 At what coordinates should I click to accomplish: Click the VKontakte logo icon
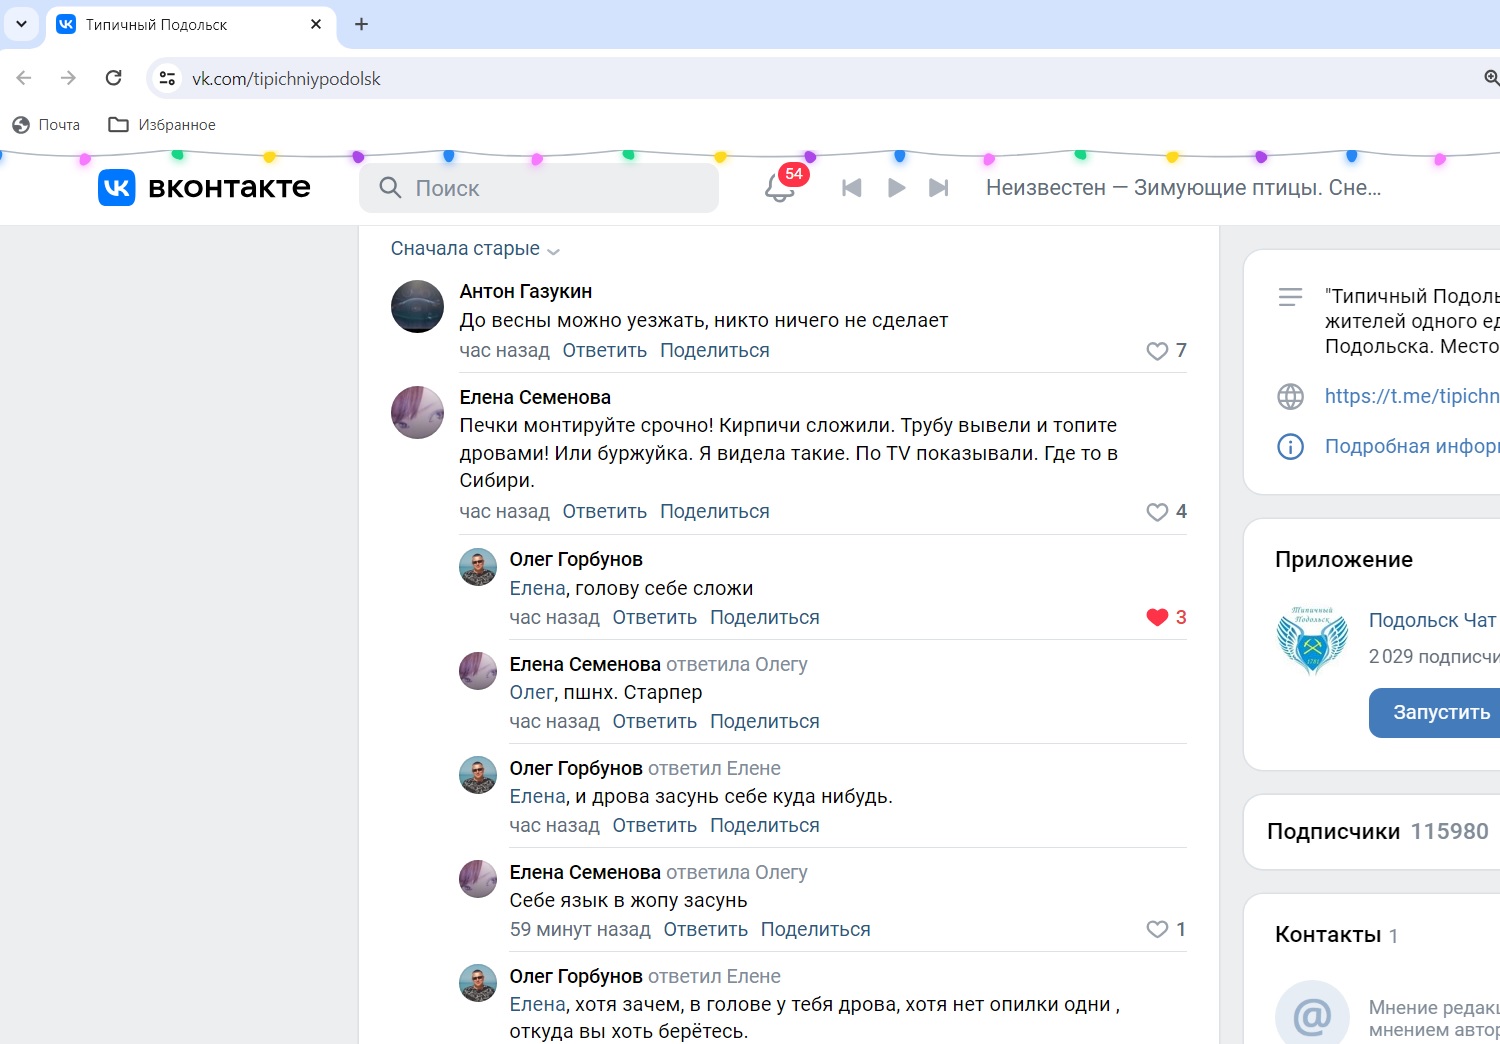click(117, 188)
